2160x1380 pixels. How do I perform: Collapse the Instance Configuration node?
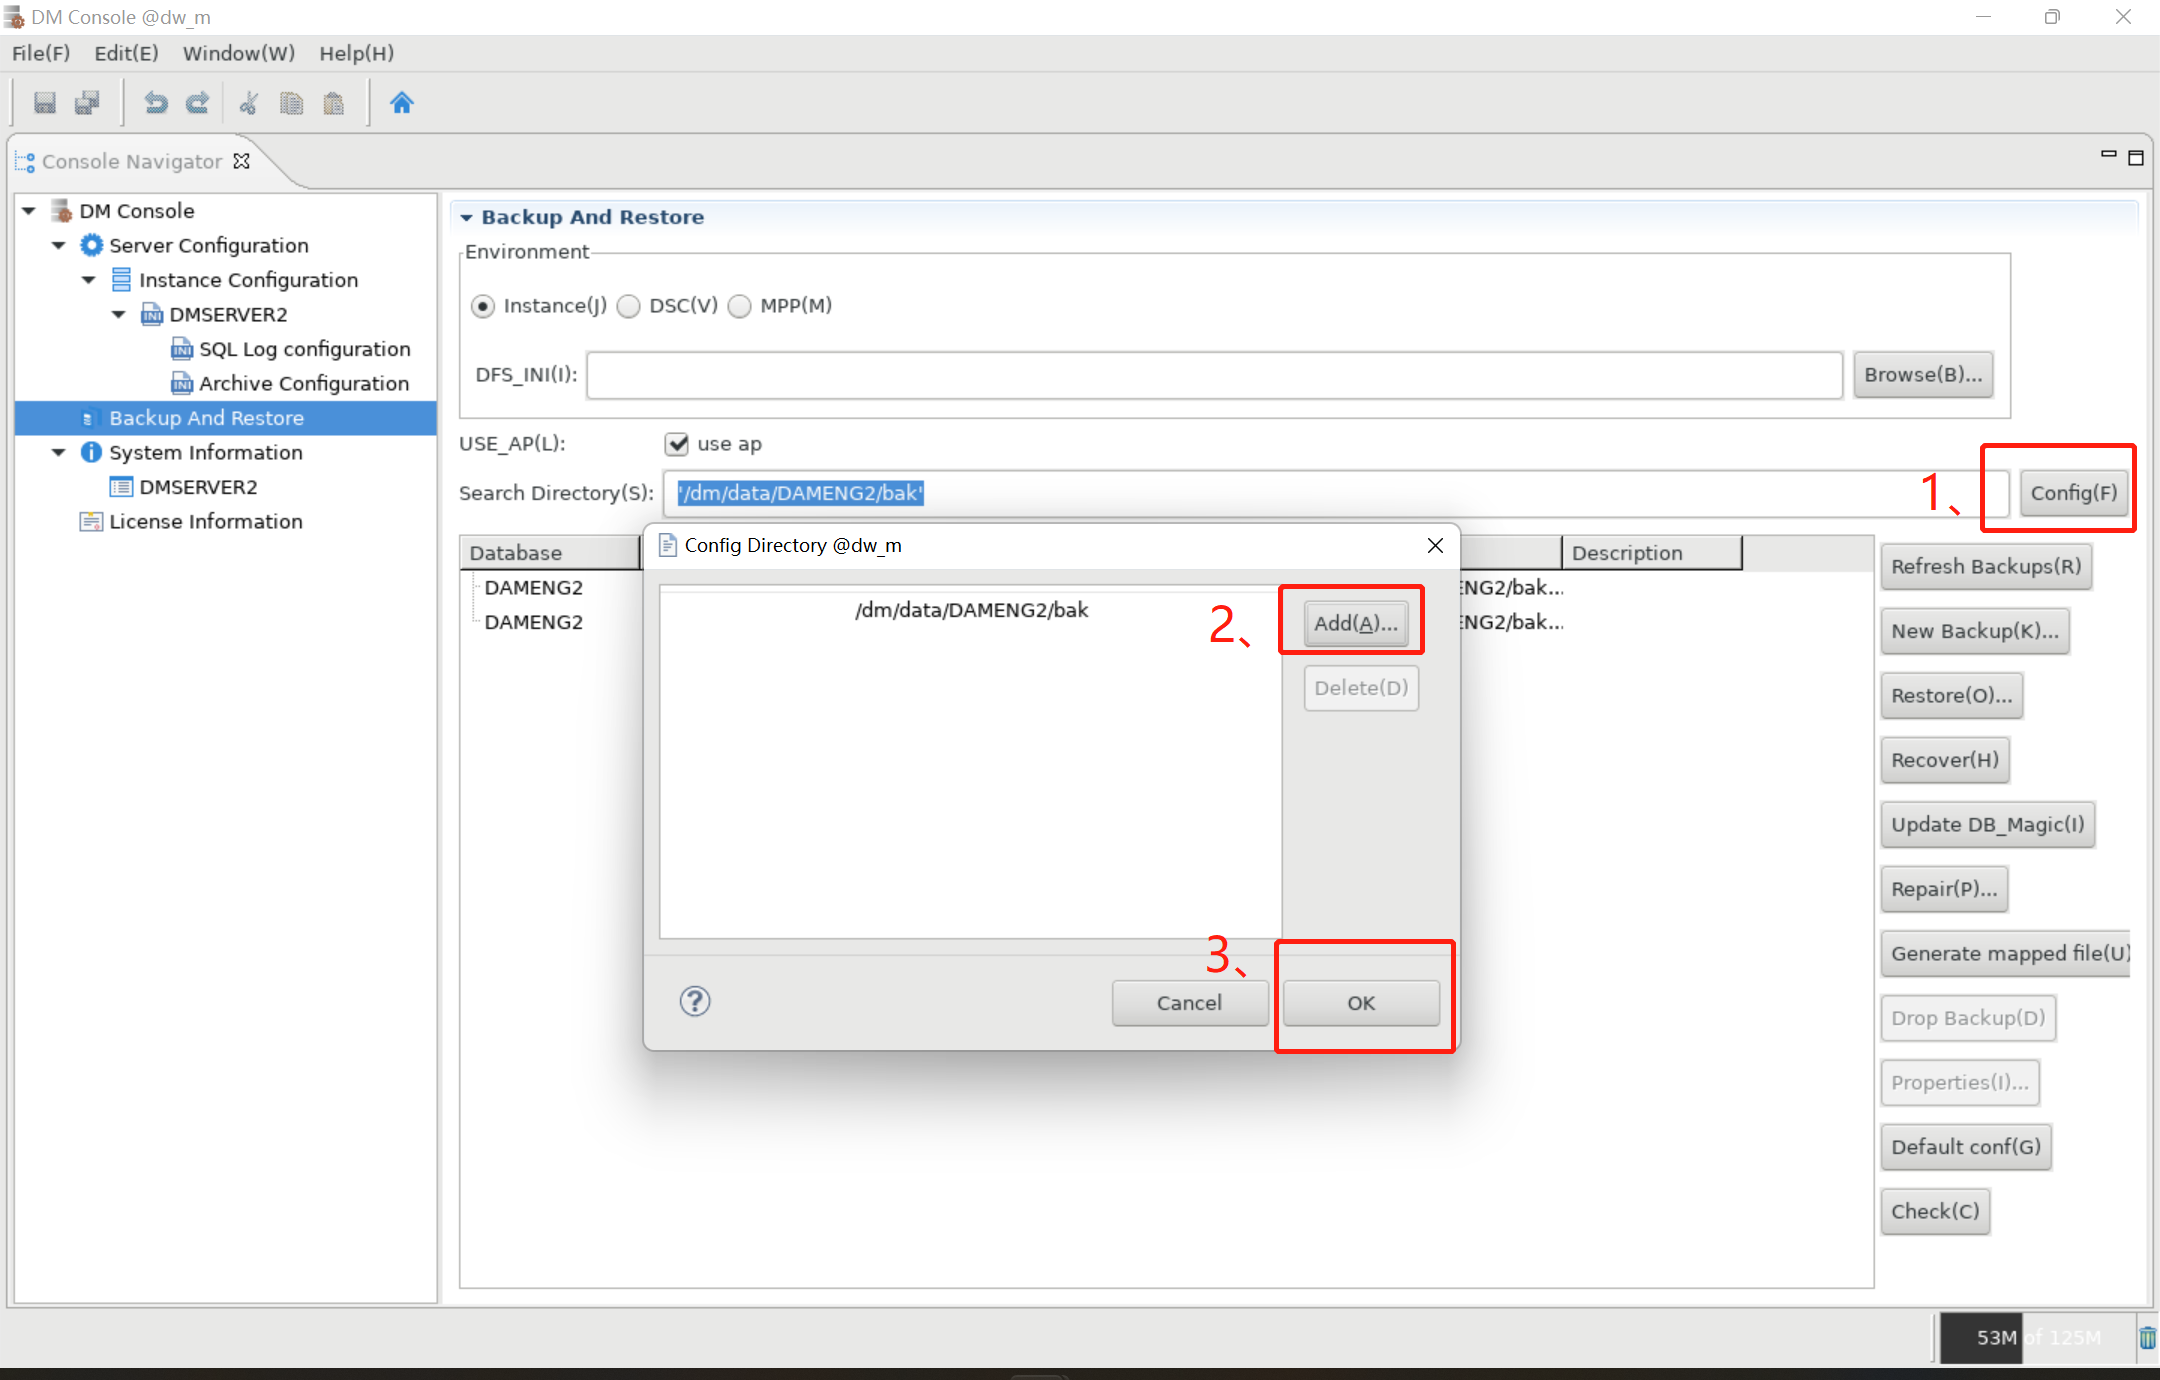pos(89,280)
